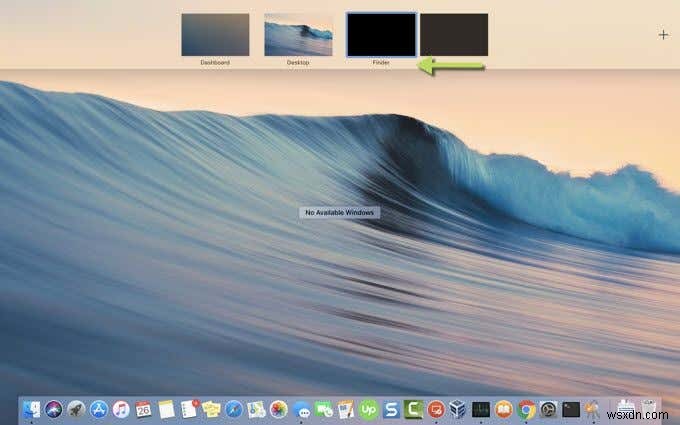This screenshot has width=680, height=425.
Task: Launch FaceTime from the Dock
Action: pos(324,409)
